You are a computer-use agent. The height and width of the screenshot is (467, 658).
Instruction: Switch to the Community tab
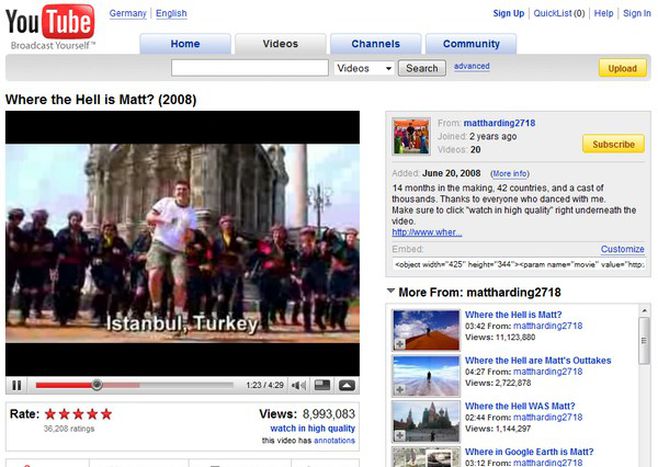pyautogui.click(x=471, y=44)
